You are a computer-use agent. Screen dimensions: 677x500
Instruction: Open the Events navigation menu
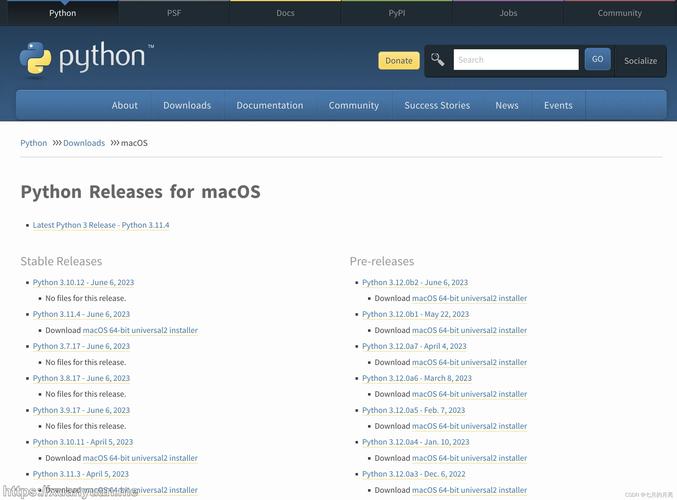tap(558, 105)
